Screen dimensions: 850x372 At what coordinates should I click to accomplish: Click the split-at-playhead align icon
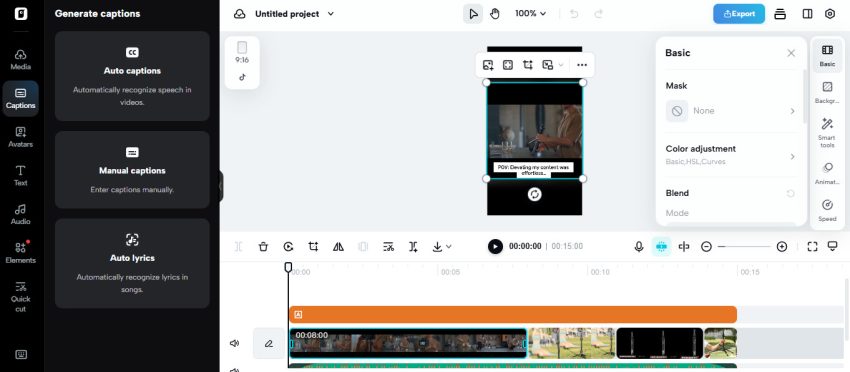684,247
